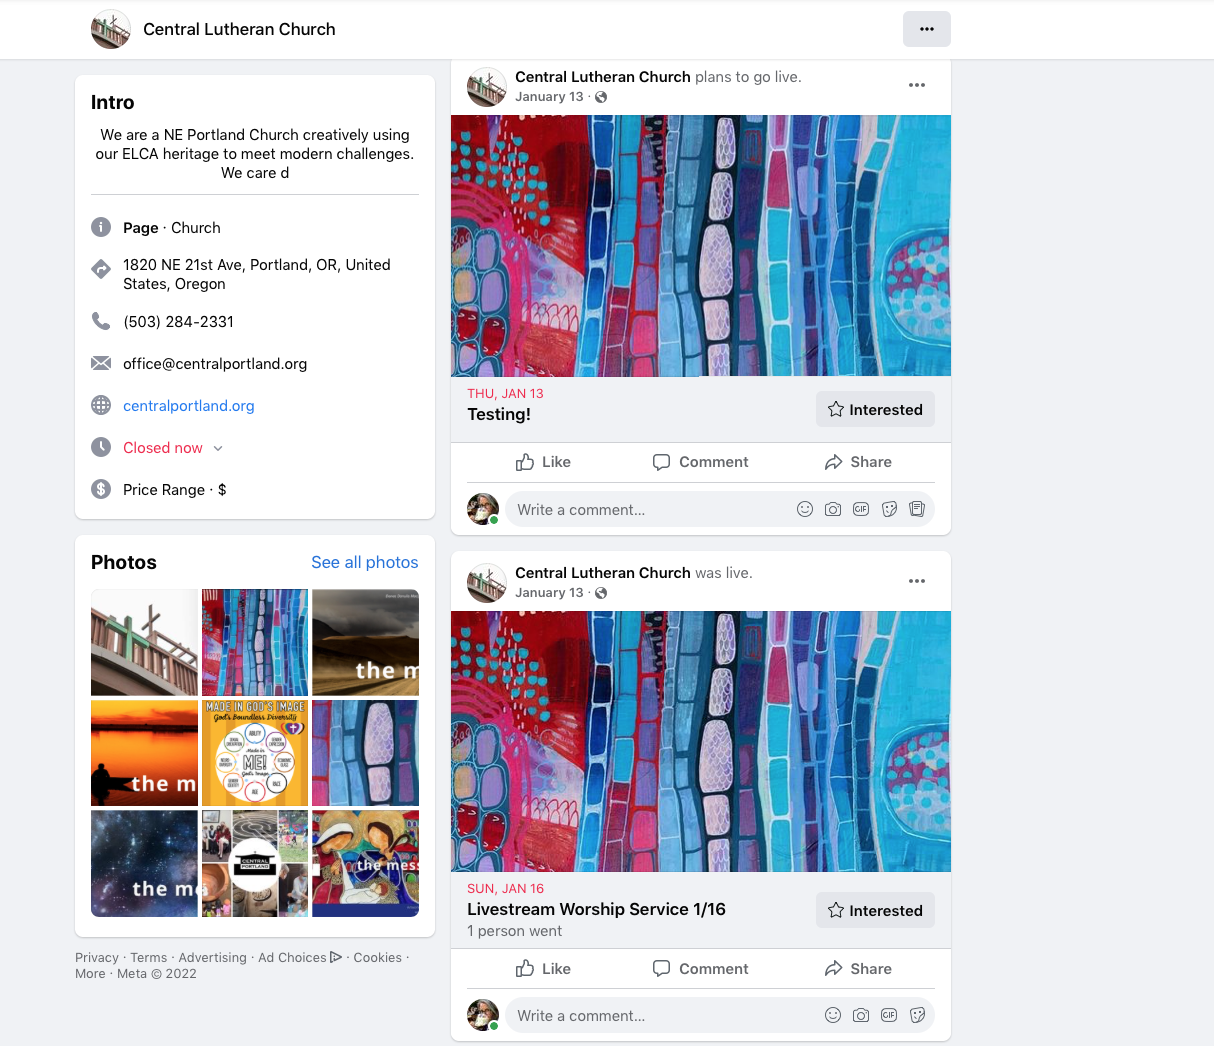Image resolution: width=1214 pixels, height=1046 pixels.
Task: Insert a GIF in the Testing! comment box
Action: pyautogui.click(x=861, y=509)
